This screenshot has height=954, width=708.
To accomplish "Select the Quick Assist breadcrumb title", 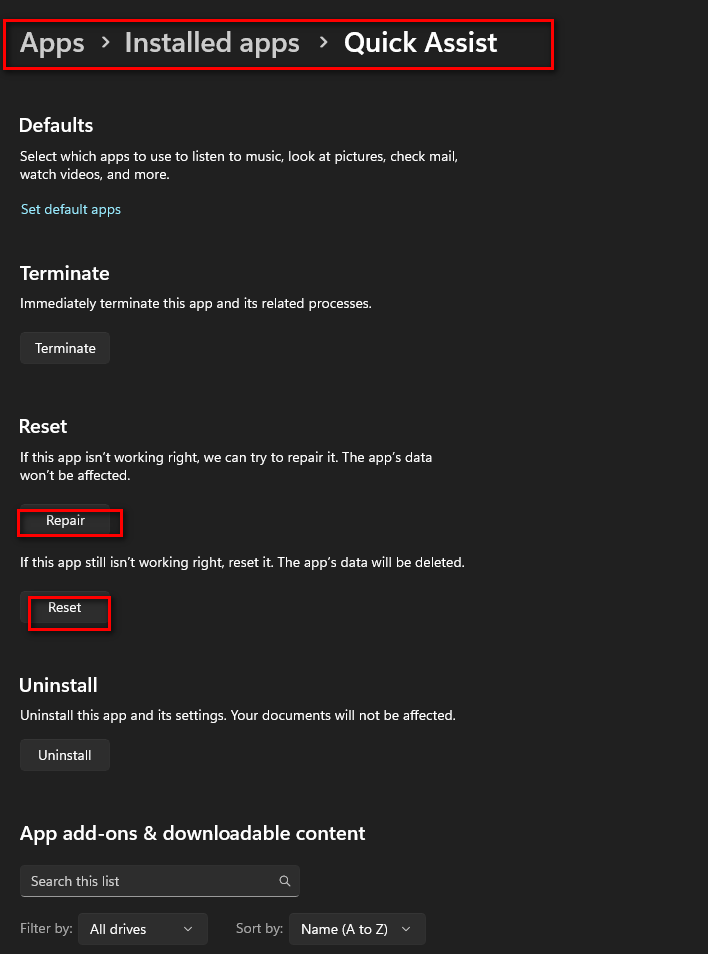I will 420,43.
